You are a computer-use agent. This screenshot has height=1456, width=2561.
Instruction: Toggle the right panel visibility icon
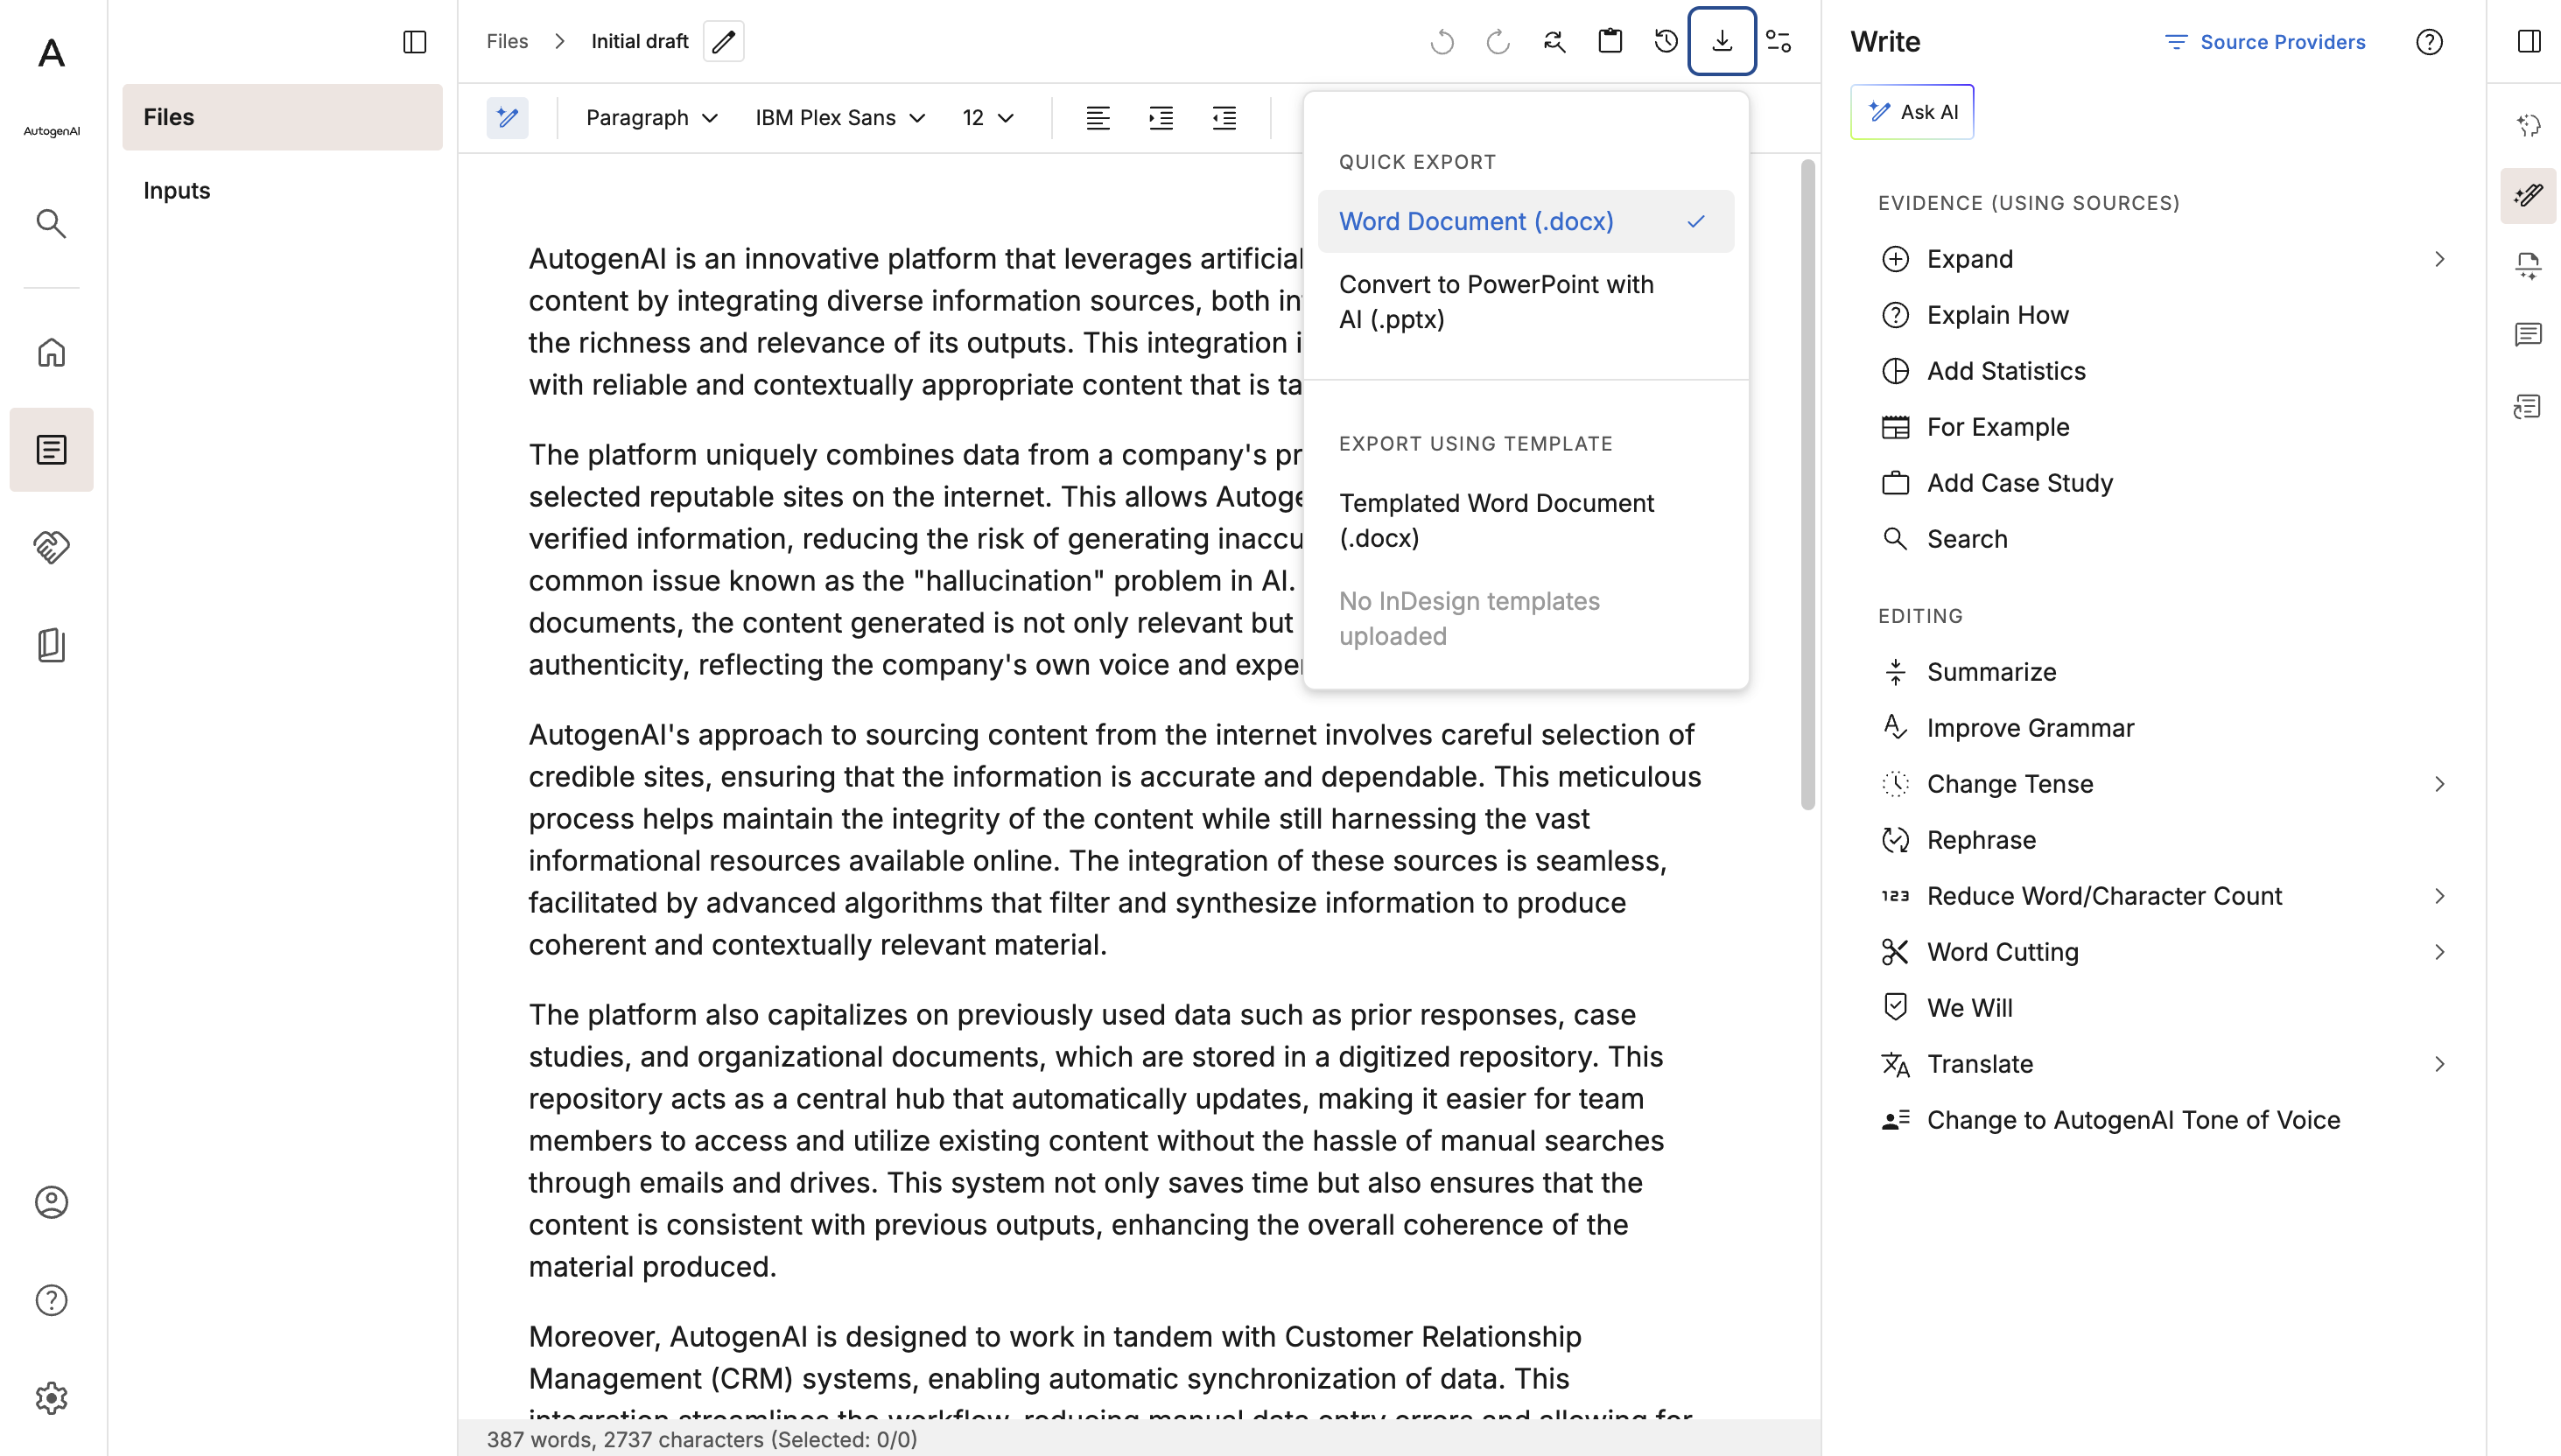click(x=2529, y=41)
